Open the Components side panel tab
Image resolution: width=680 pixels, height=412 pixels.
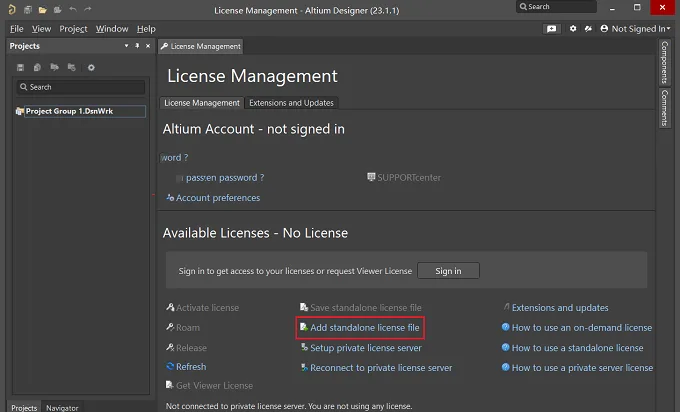tap(664, 62)
